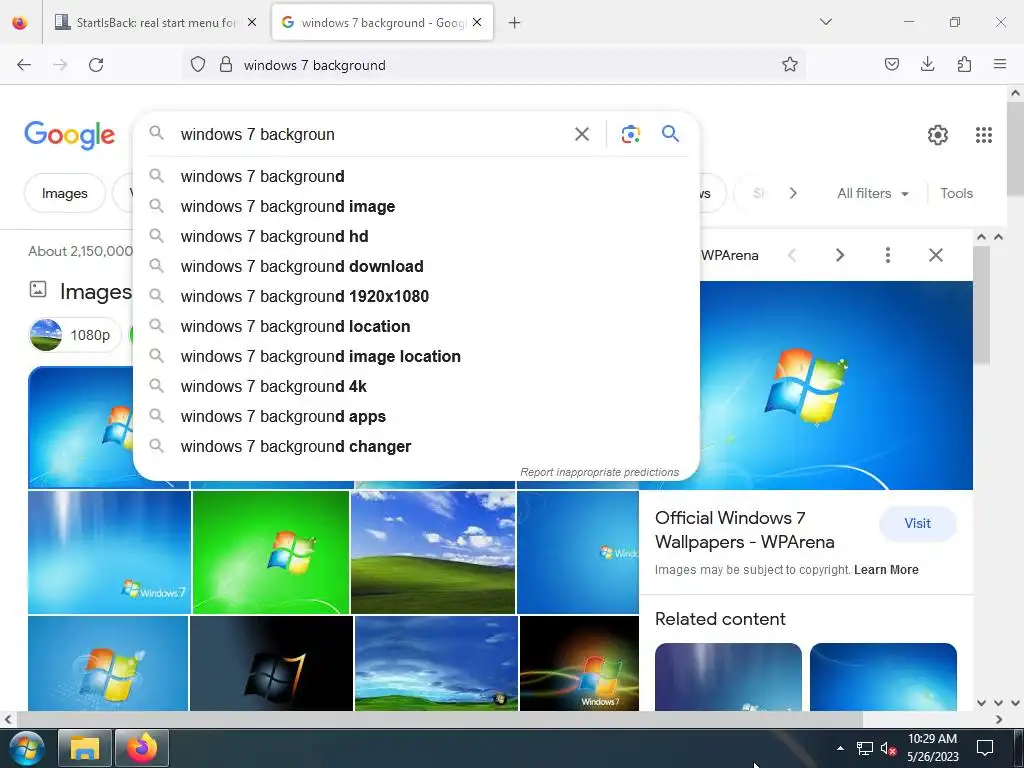1024x768 pixels.
Task: Click the horizontal page scrollbar
Action: click(439, 719)
